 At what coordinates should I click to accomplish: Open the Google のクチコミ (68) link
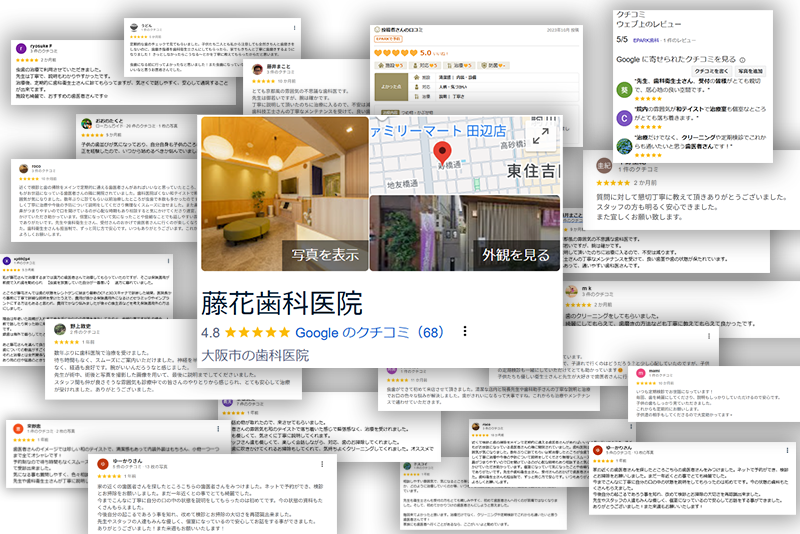coord(369,333)
